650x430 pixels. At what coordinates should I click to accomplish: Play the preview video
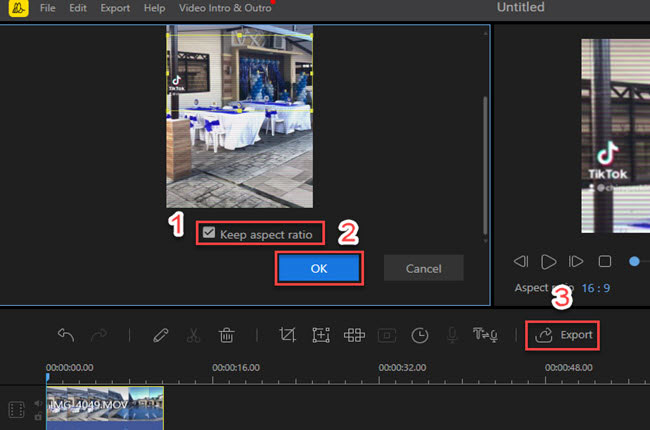click(548, 262)
